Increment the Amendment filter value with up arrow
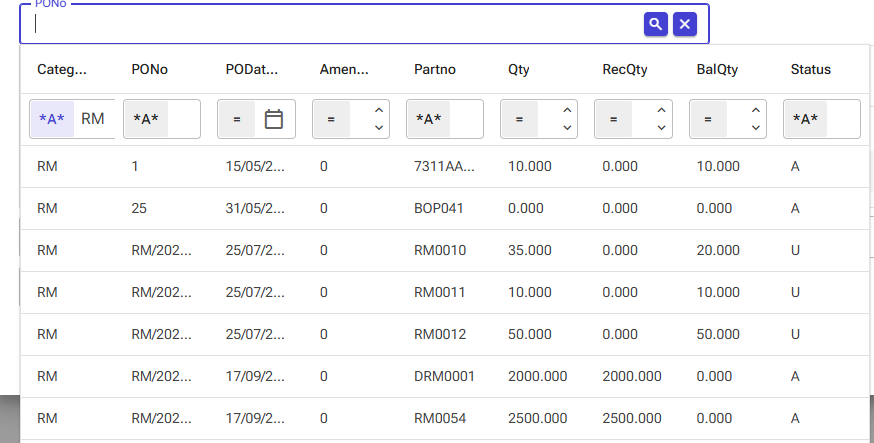Screen dimensions: 874x443 (379, 110)
